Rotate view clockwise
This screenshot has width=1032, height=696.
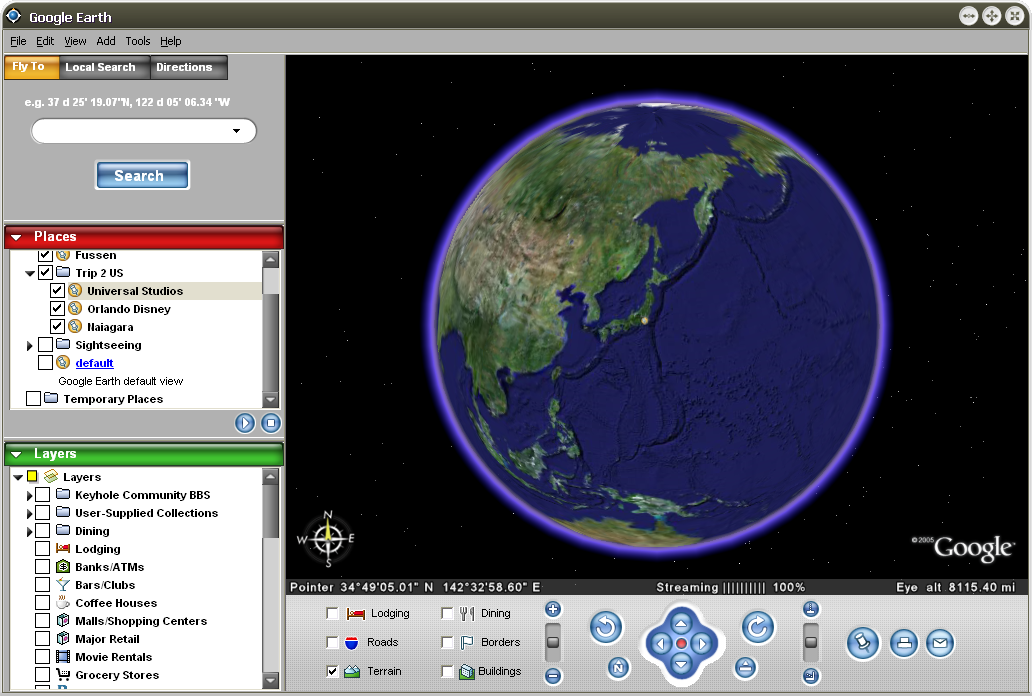(x=758, y=627)
